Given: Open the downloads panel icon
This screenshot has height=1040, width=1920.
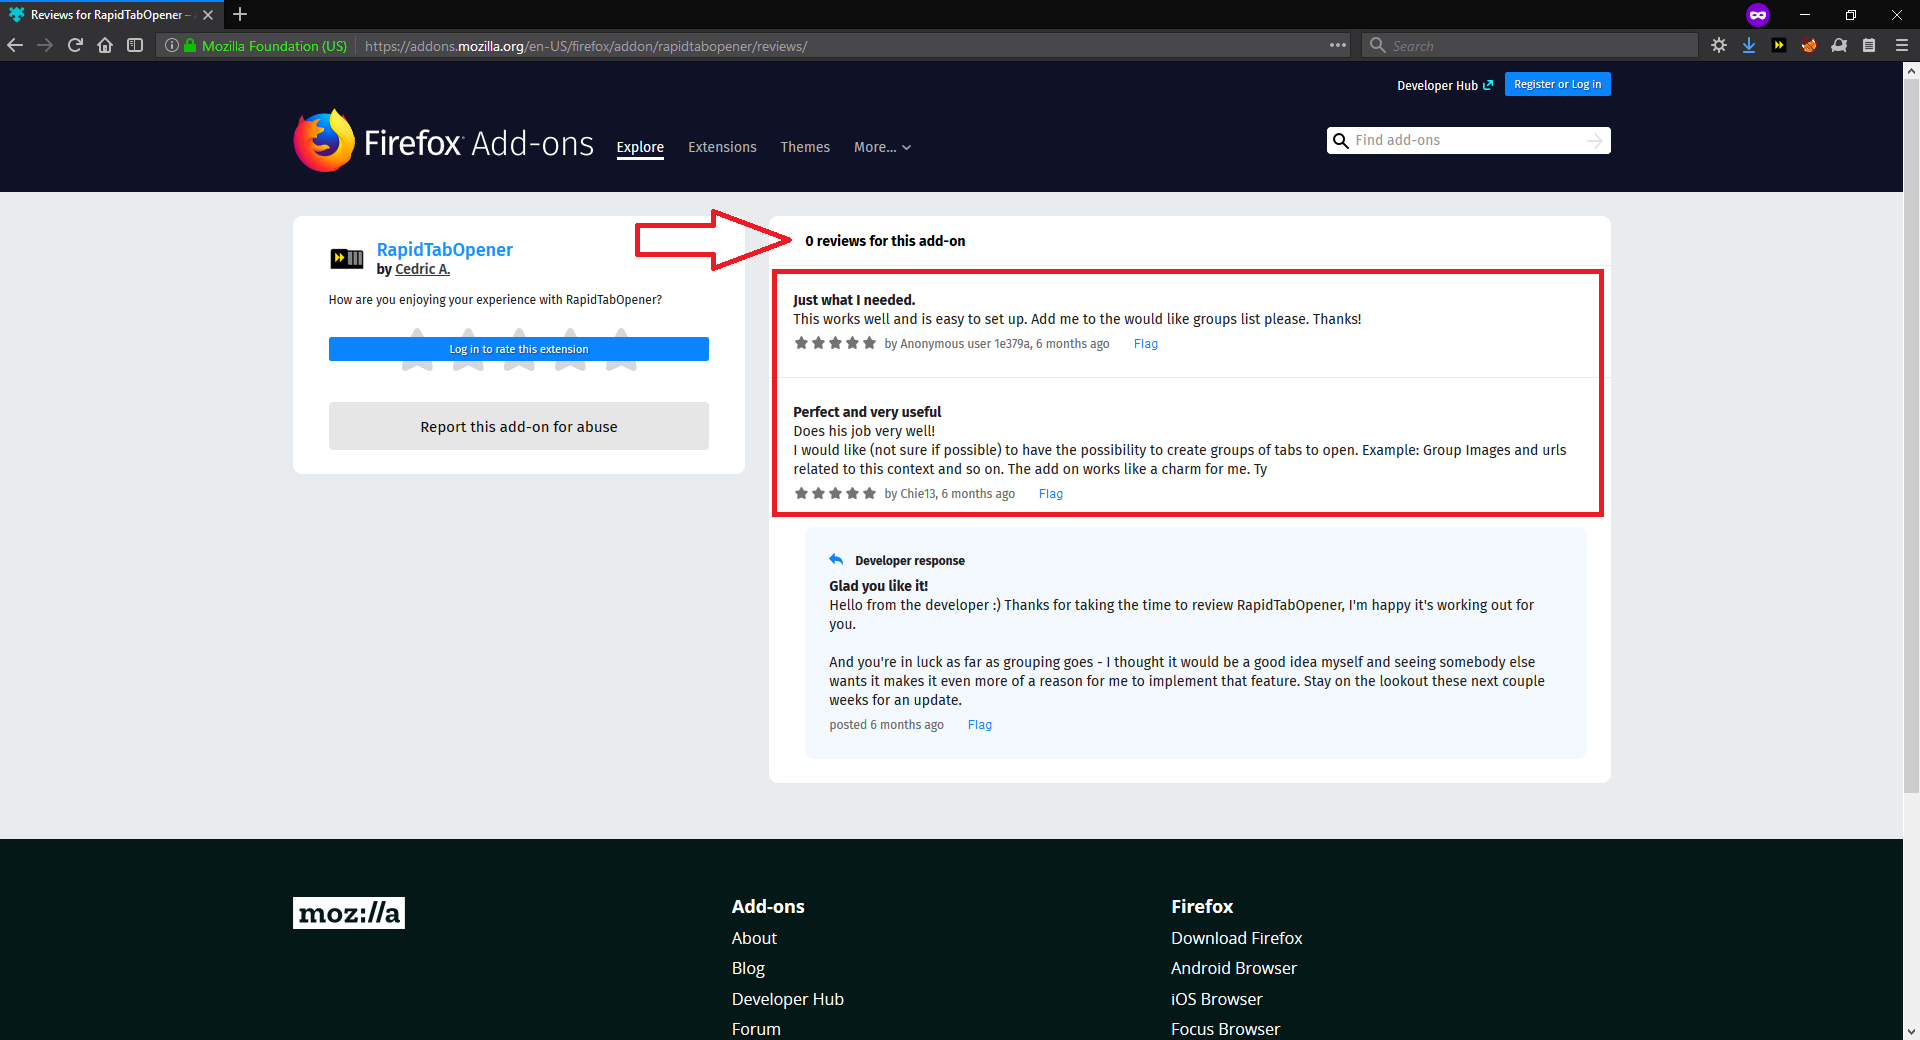Looking at the screenshot, I should [1748, 45].
